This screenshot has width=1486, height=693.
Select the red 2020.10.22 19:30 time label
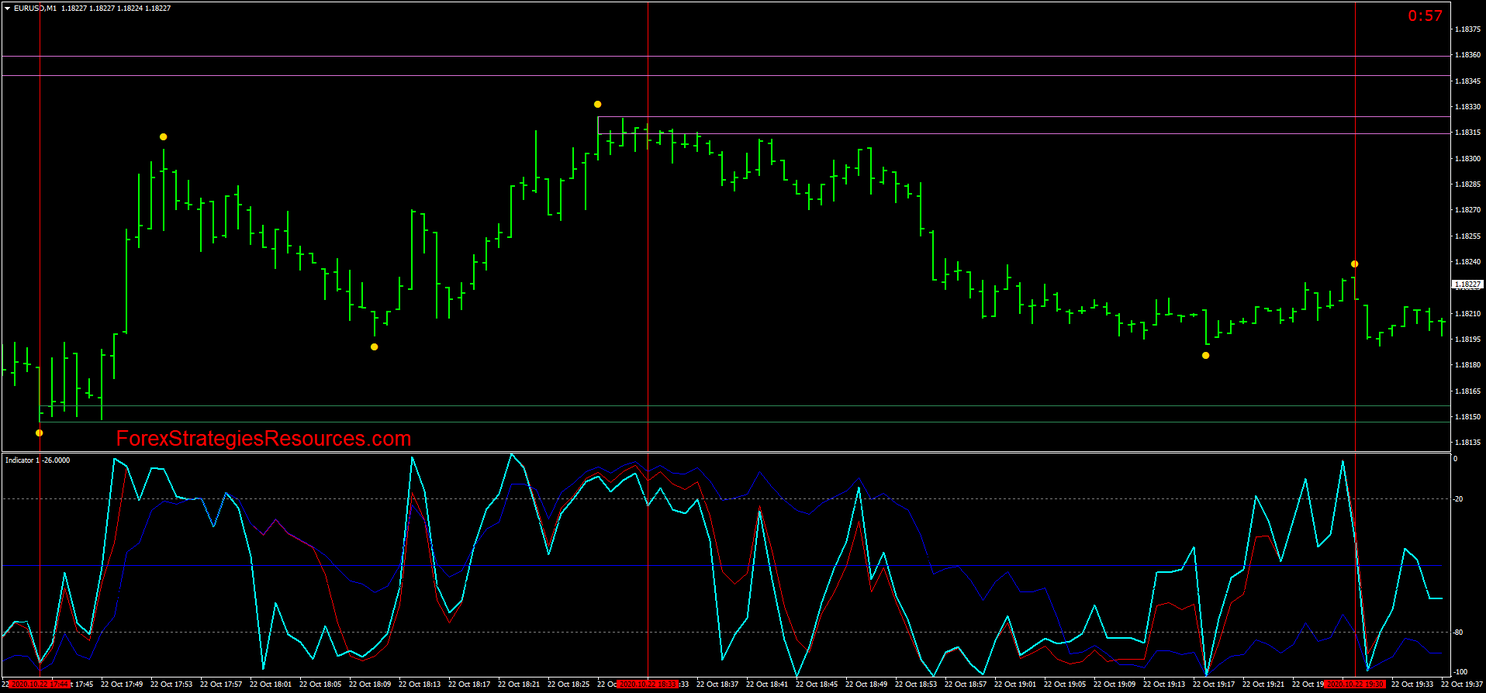coord(1355,685)
